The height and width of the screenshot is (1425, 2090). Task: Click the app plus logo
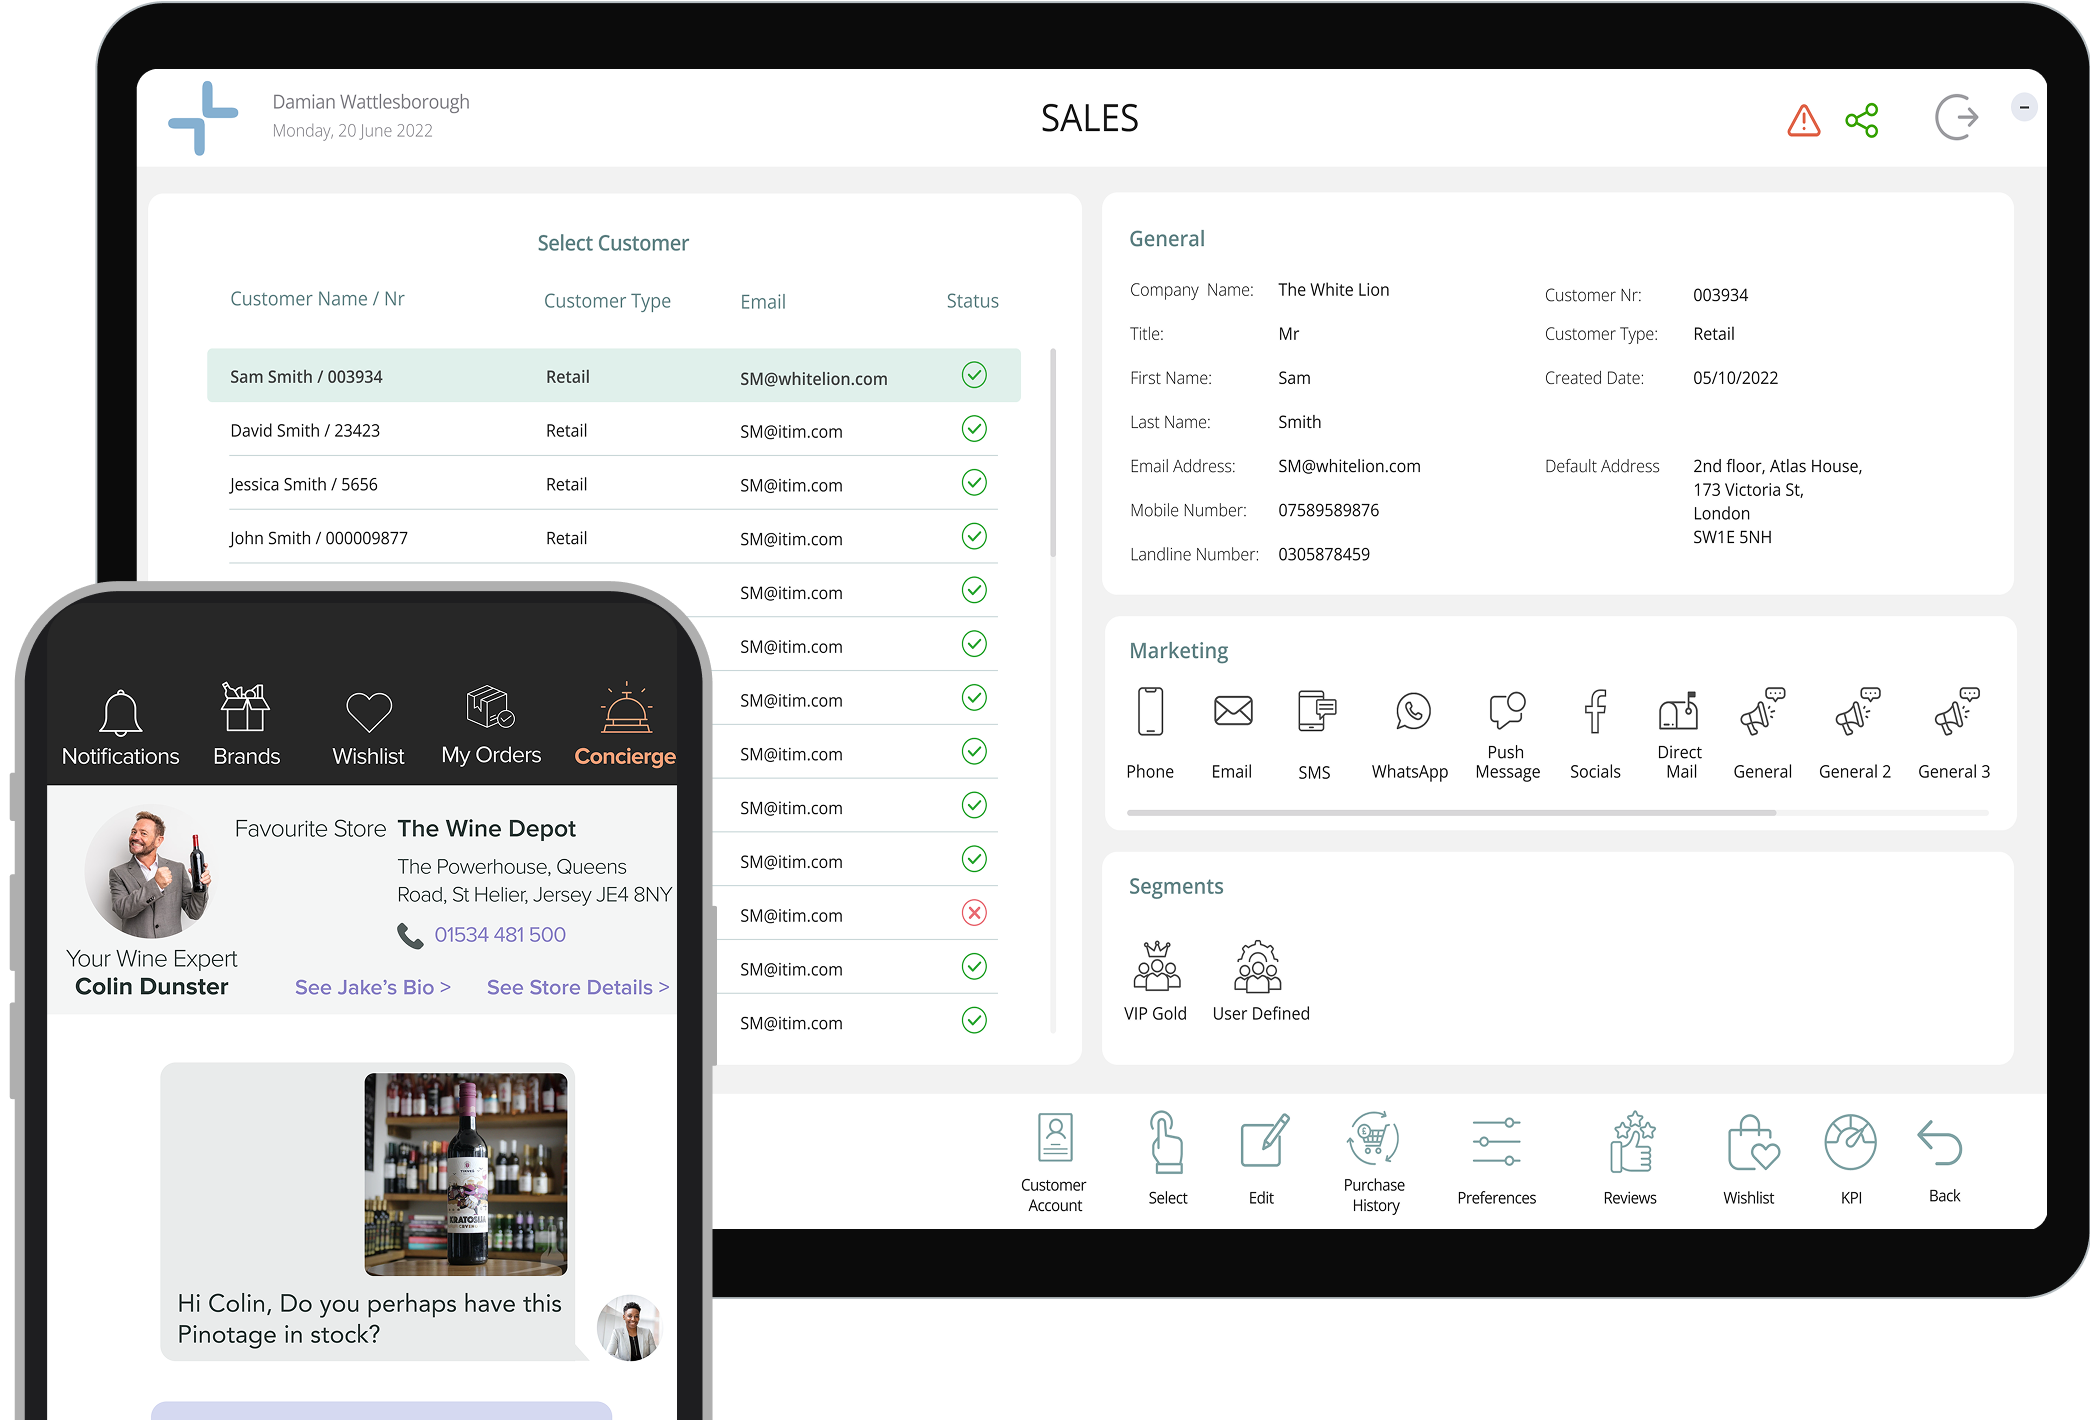pos(203,118)
